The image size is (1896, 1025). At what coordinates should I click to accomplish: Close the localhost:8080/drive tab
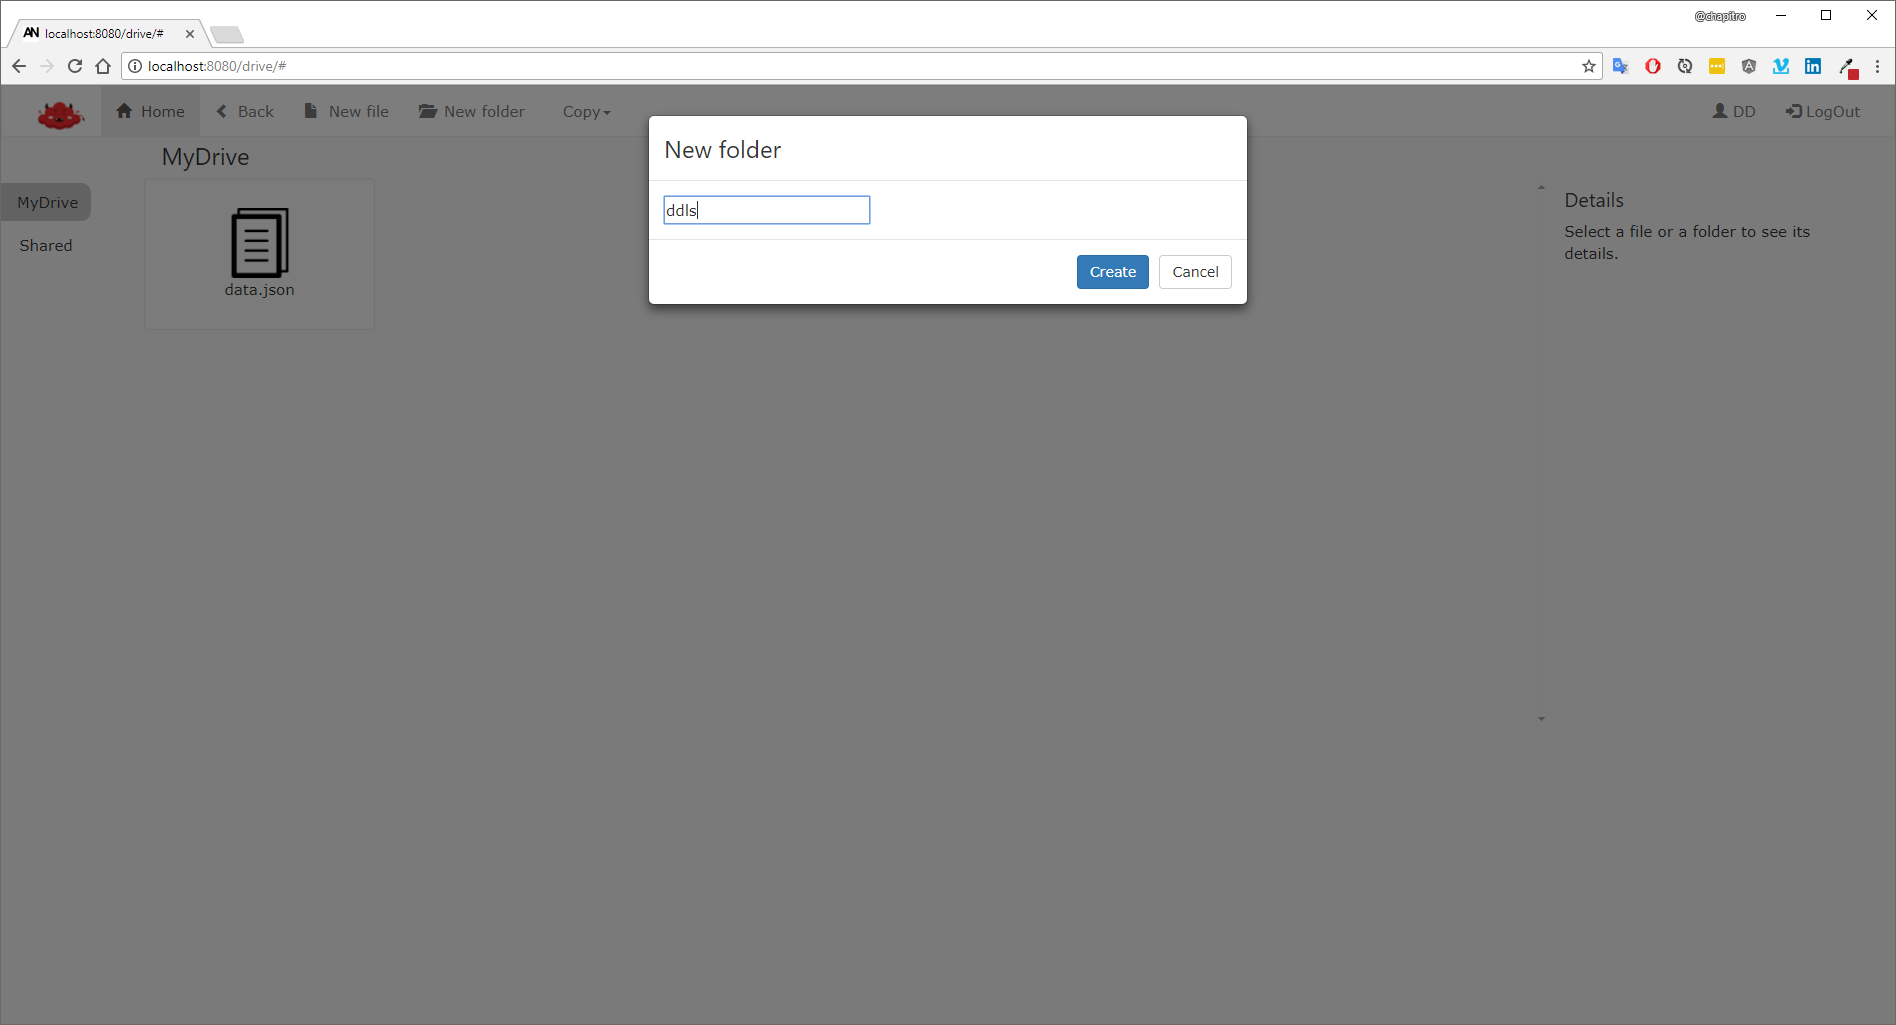click(x=190, y=34)
